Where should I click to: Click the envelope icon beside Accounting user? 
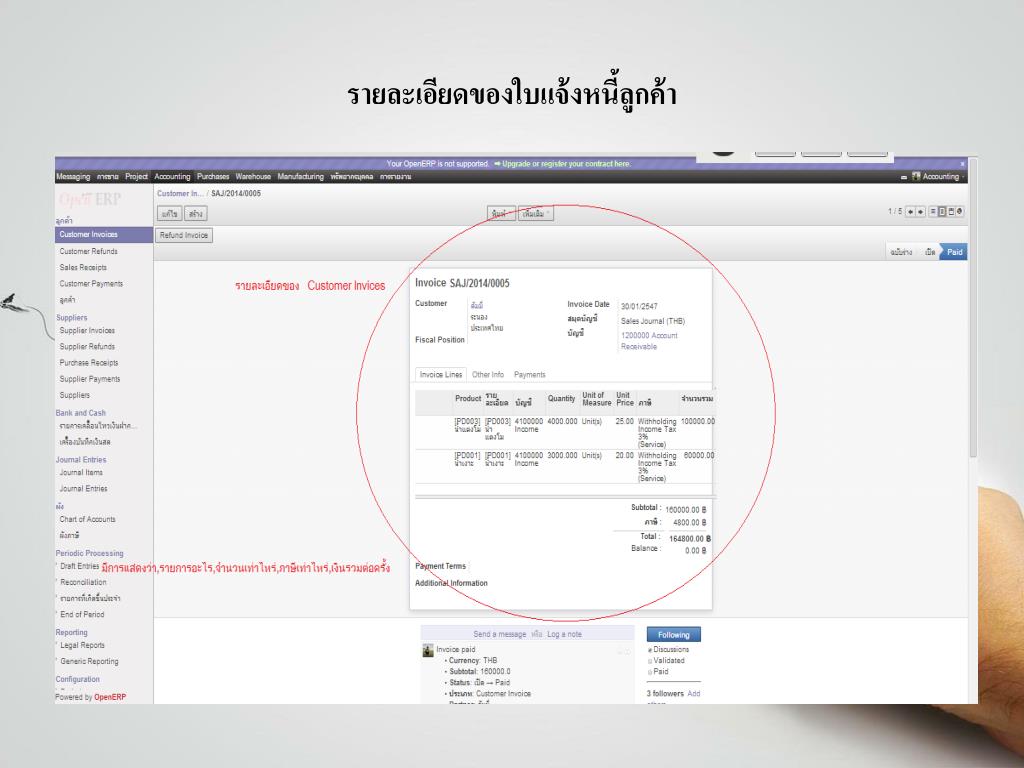(x=904, y=177)
